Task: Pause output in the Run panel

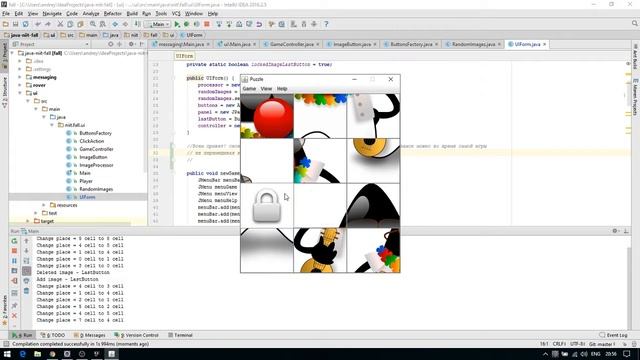Action: [14, 261]
